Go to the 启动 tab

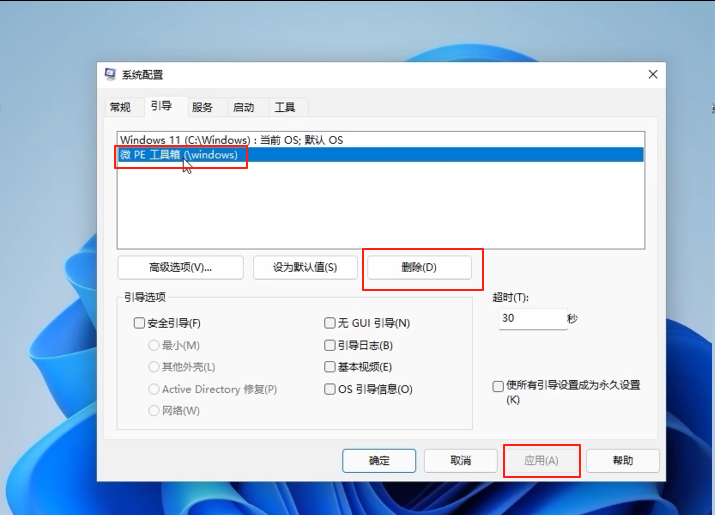pos(243,107)
